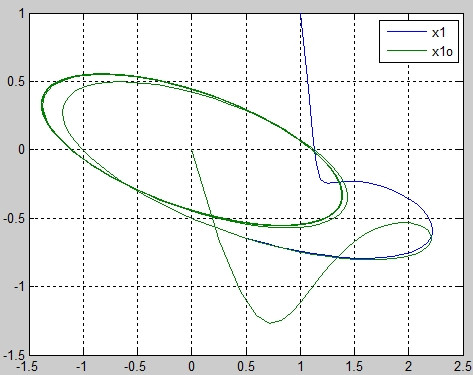Select the x1o legend label
Screen dimensions: 473x375
[442, 52]
